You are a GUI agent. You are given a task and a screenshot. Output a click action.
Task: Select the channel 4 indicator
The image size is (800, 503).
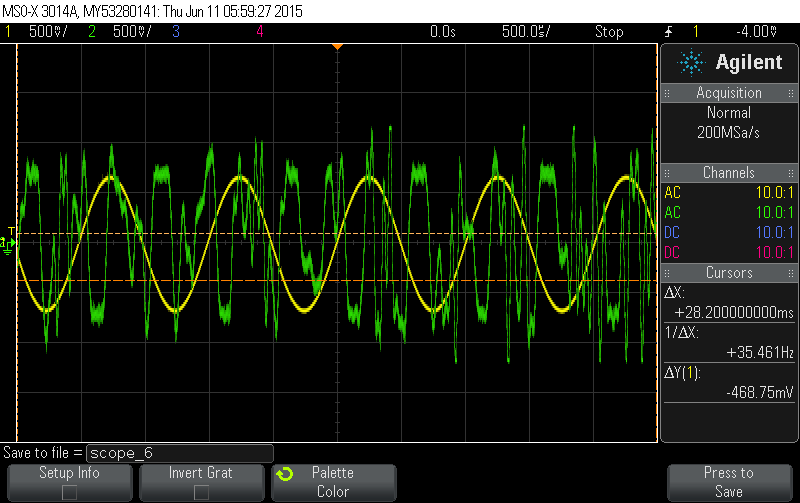tap(260, 32)
